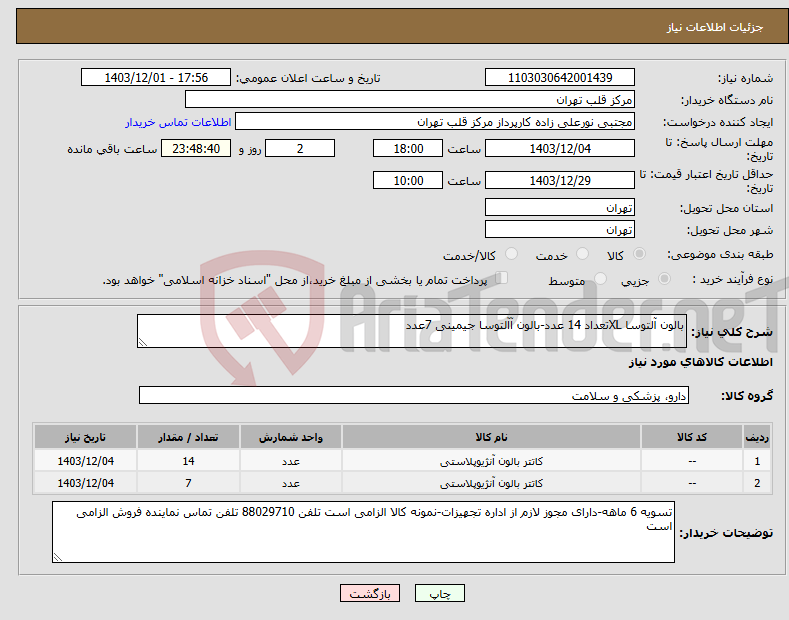Select the جزیی purchase type radio
The image size is (789, 620).
click(664, 279)
